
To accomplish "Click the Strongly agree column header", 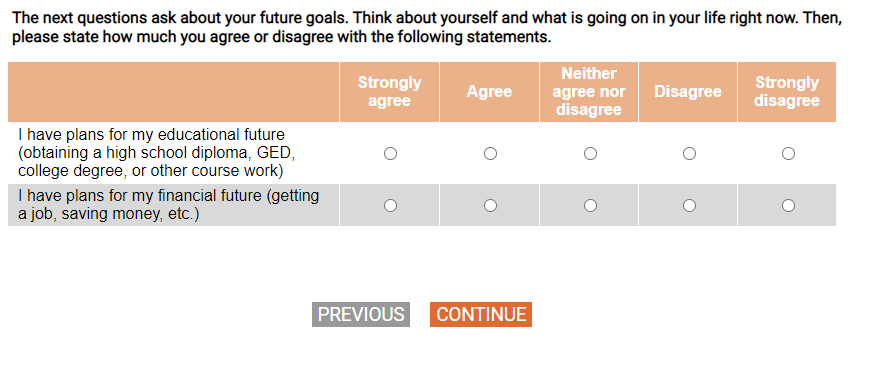I will coord(389,92).
